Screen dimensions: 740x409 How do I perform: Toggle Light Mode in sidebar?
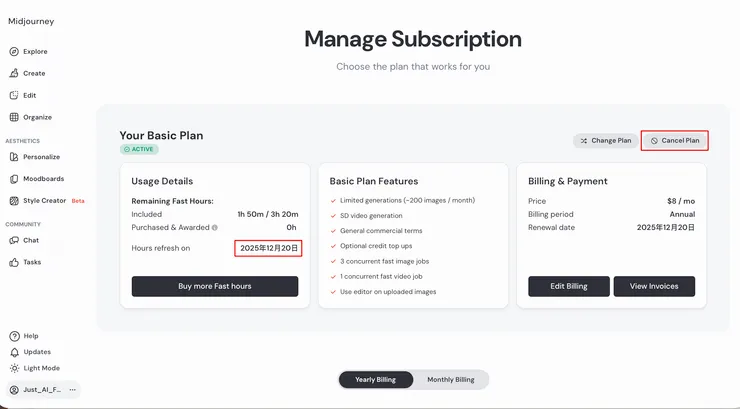coord(14,368)
